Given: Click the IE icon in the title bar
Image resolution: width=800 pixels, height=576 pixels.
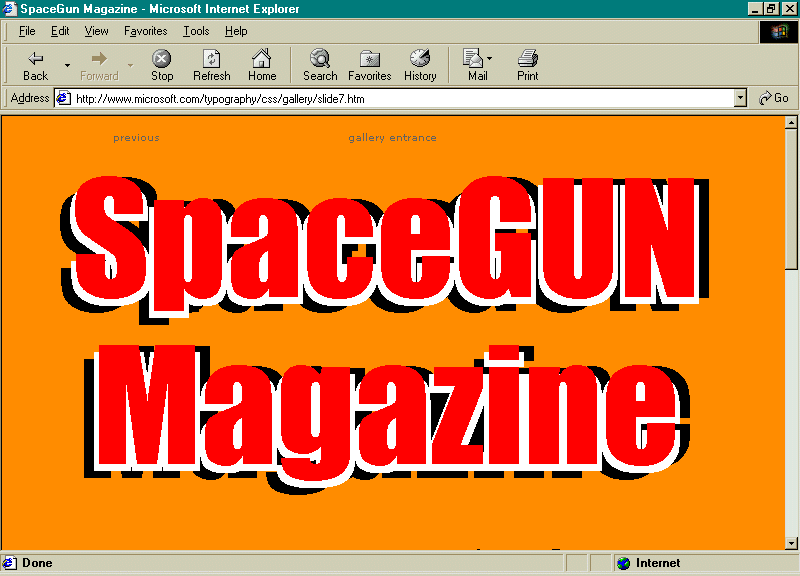Looking at the screenshot, I should point(10,9).
